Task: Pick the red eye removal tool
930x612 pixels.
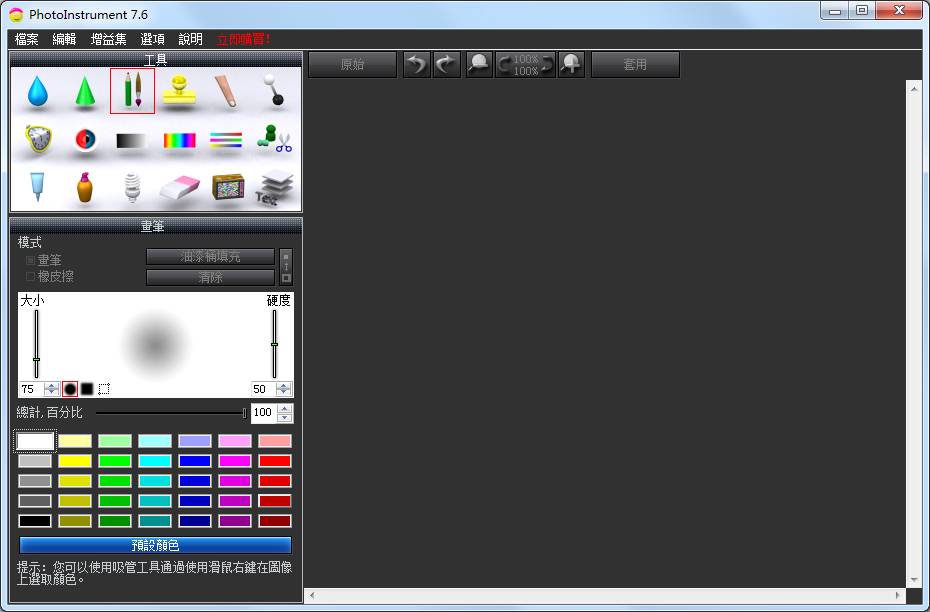Action: 85,139
